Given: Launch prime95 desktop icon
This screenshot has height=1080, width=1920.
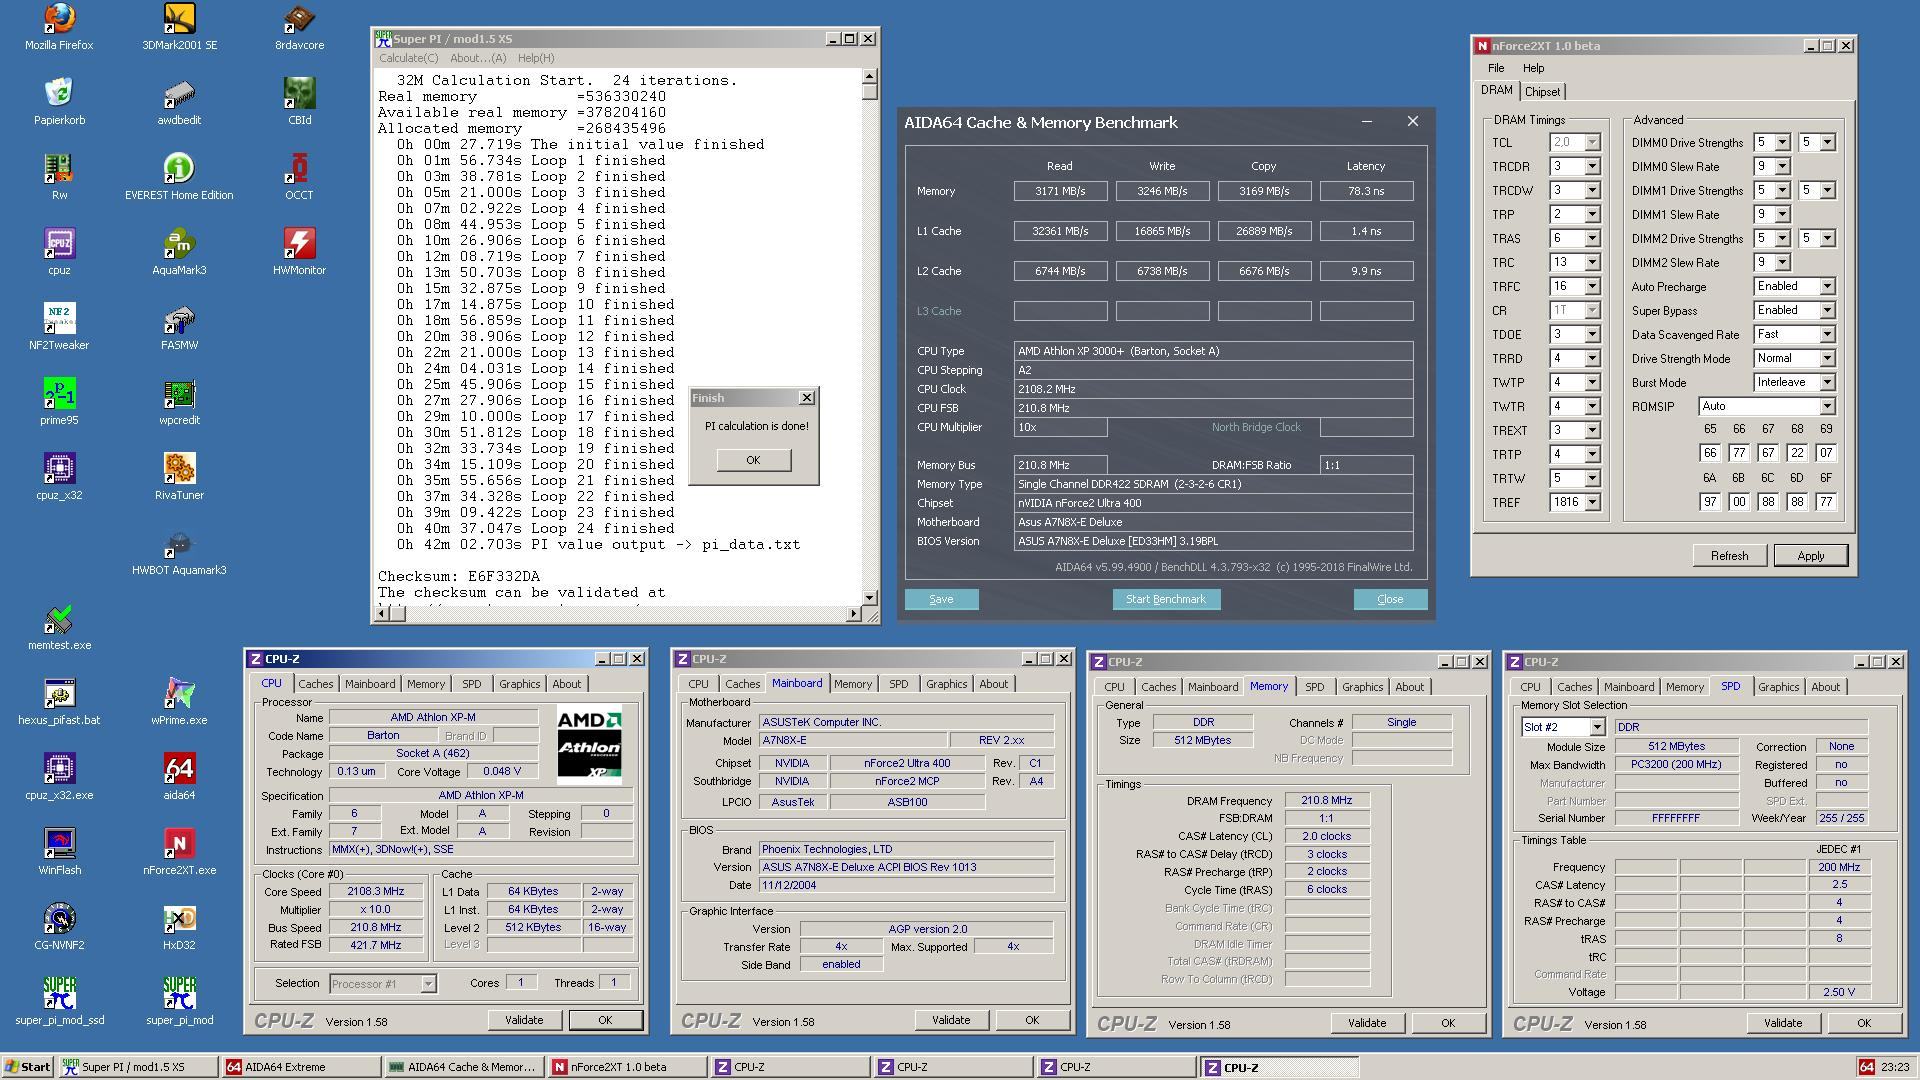Looking at the screenshot, I should pos(59,402).
